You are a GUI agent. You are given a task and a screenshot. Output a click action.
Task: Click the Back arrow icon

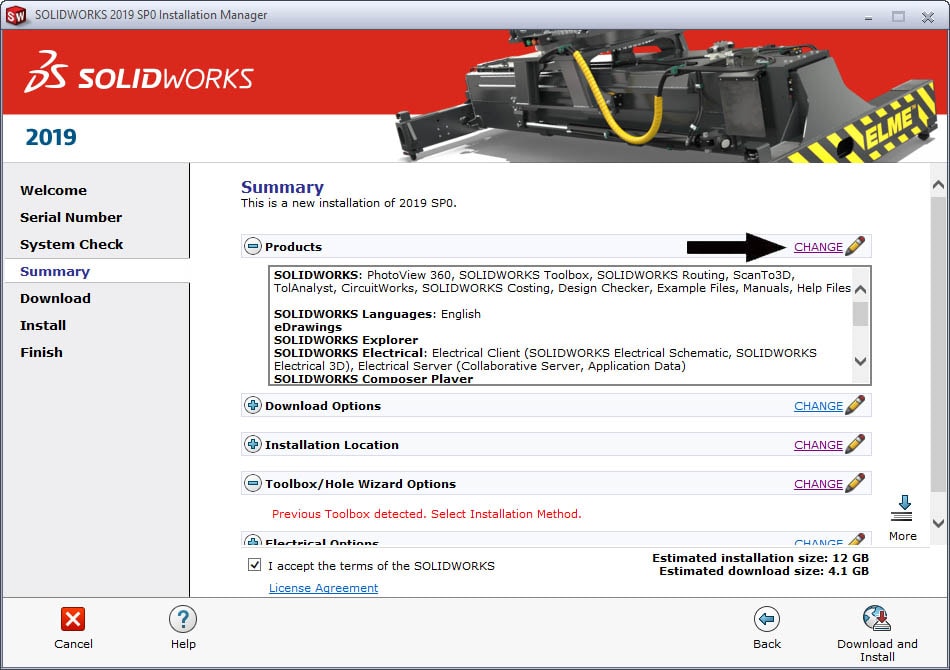(767, 621)
